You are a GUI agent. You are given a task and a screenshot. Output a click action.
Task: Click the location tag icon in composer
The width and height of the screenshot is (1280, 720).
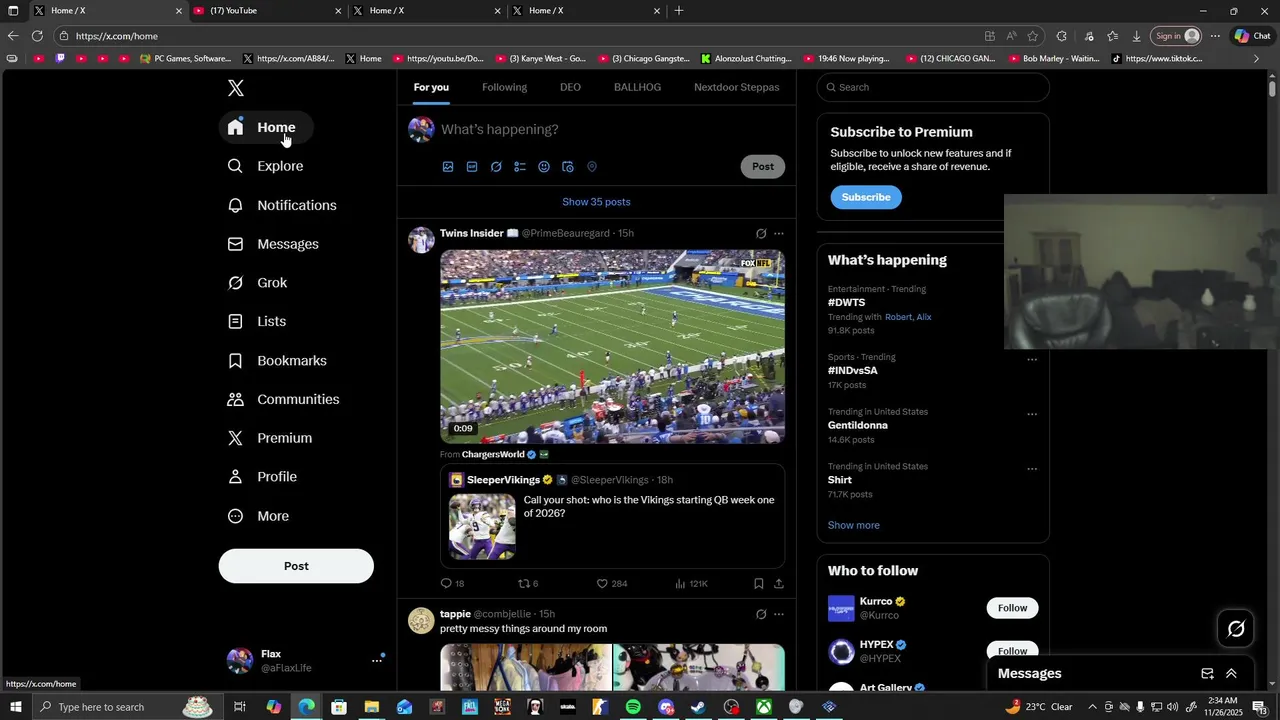(592, 167)
